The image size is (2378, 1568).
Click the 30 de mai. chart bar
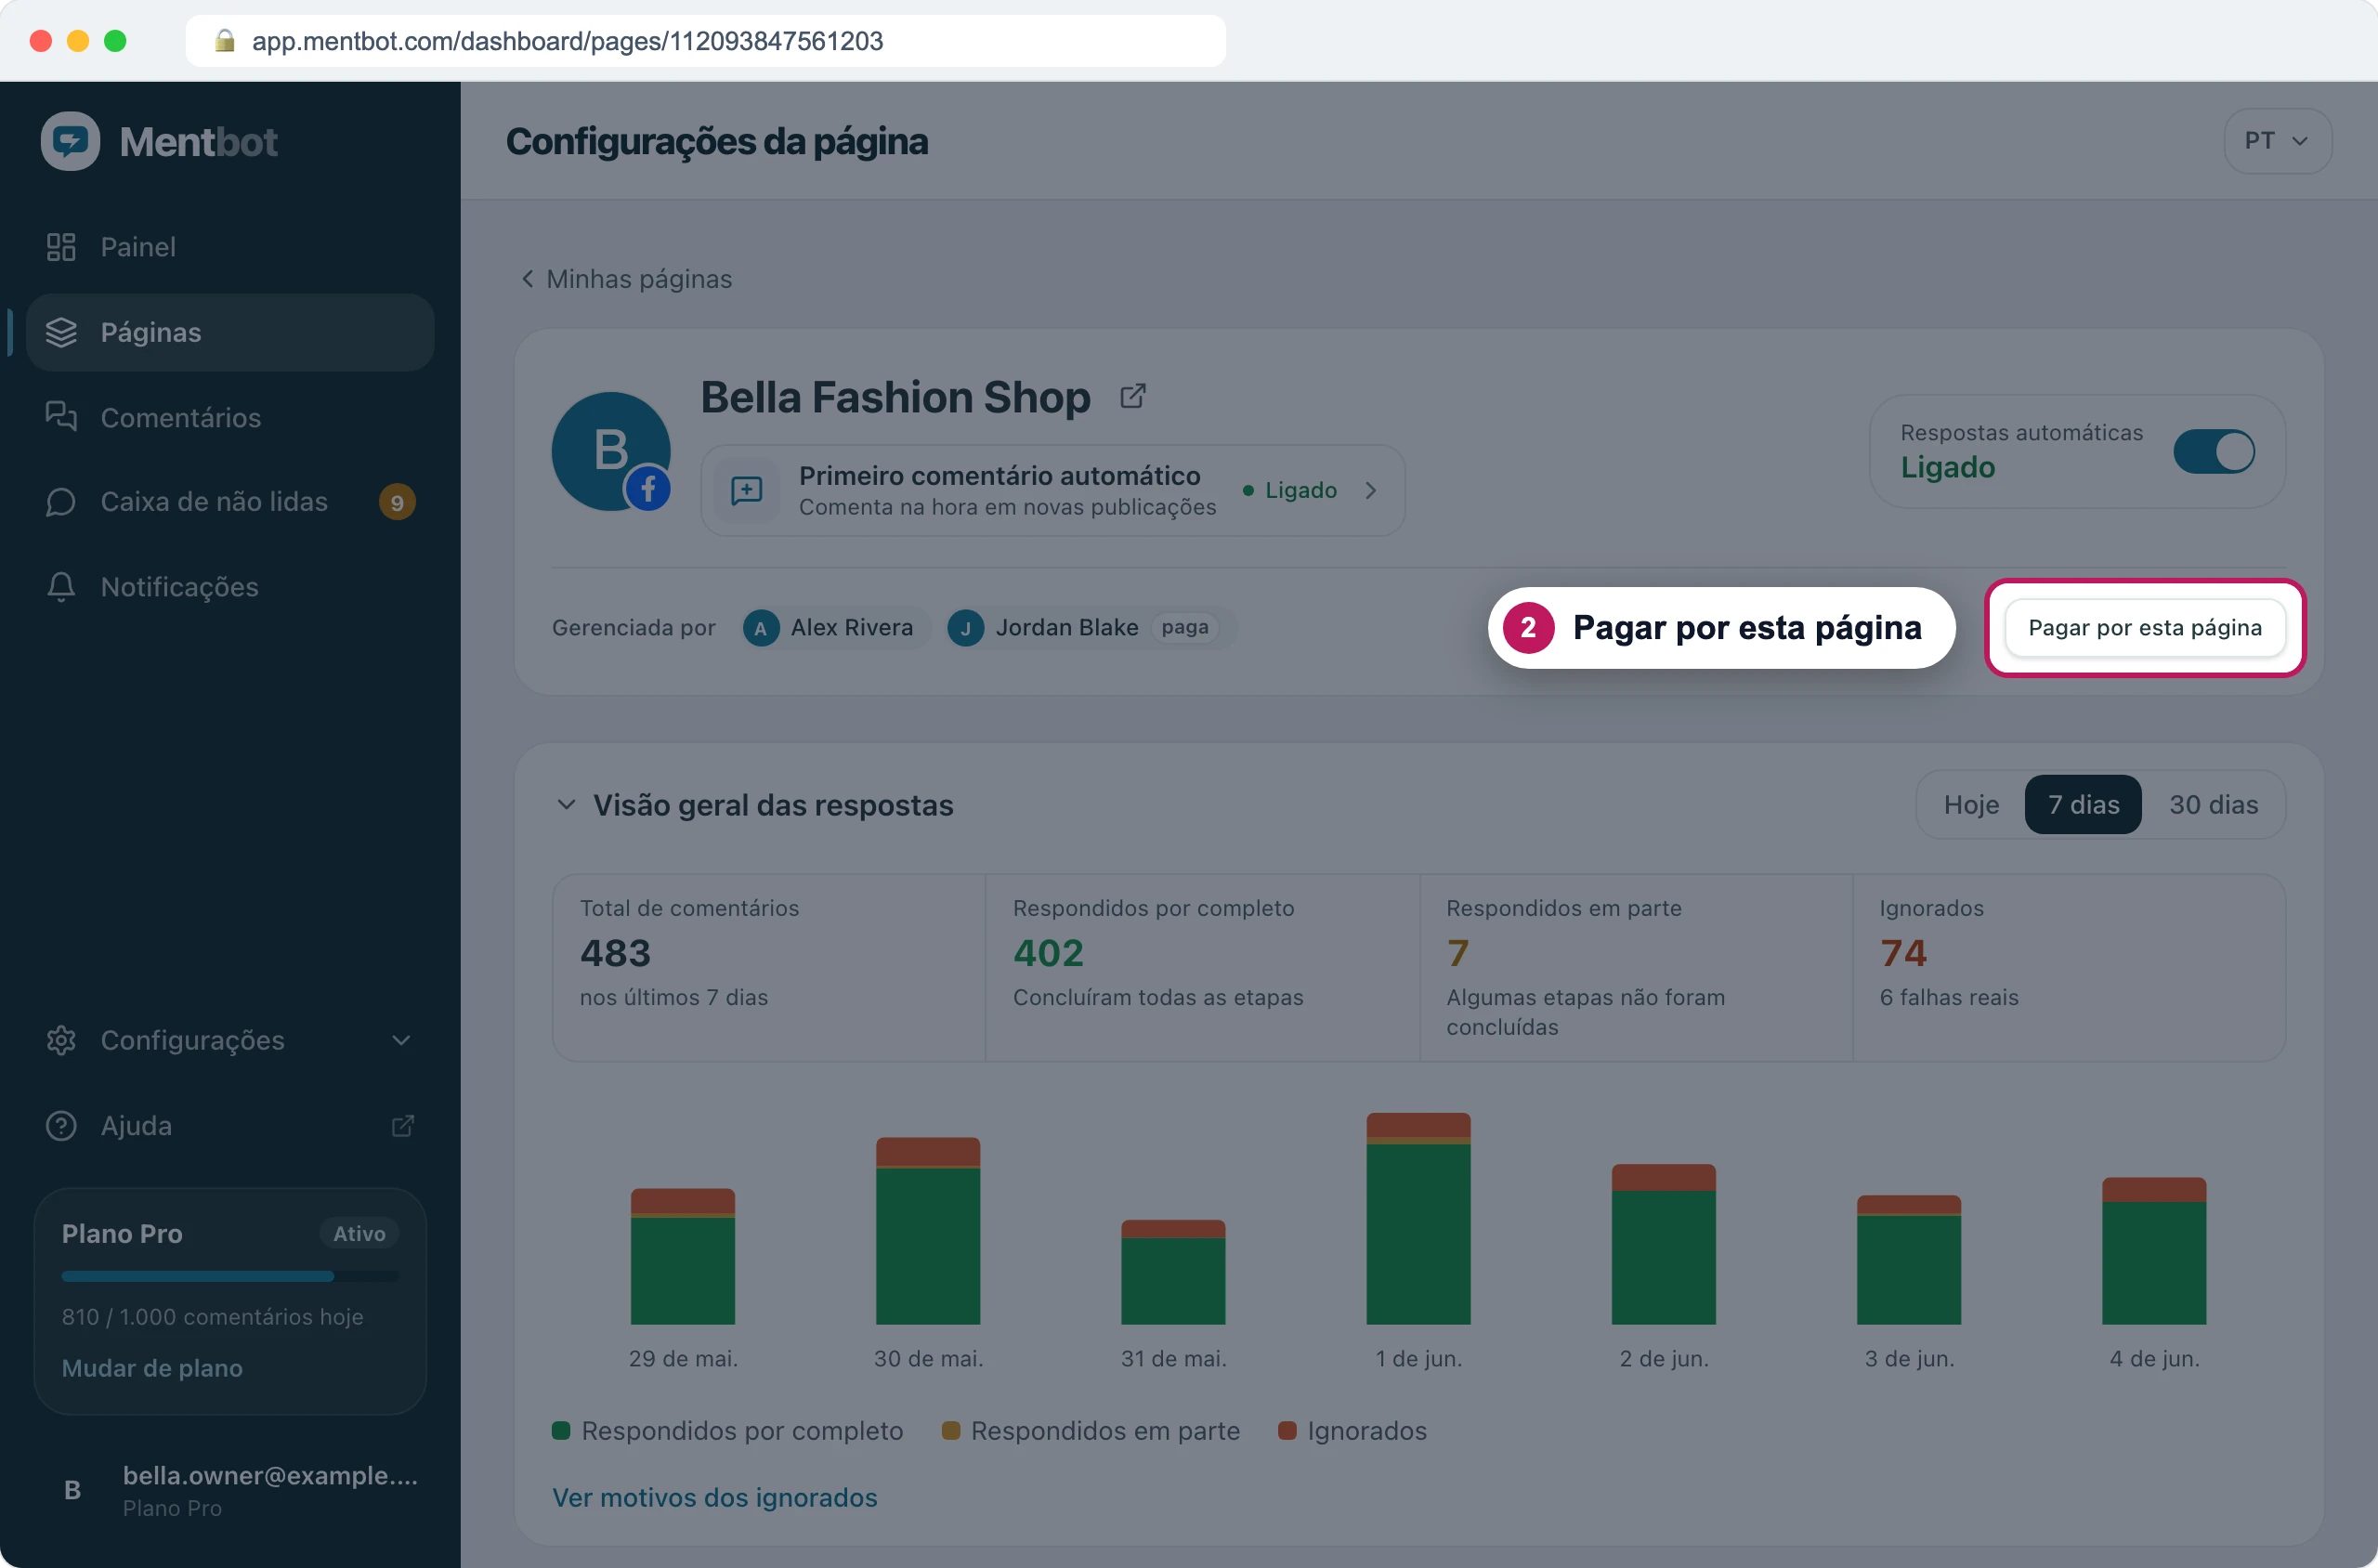928,1230
